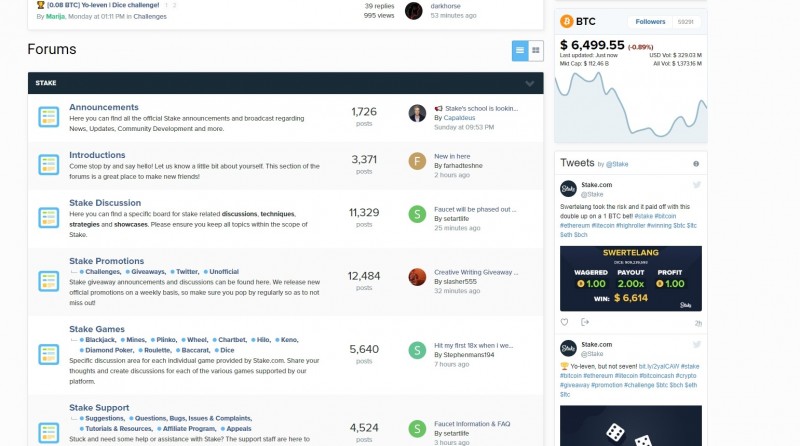
Task: Open latest post 'New in here'
Action: (452, 157)
